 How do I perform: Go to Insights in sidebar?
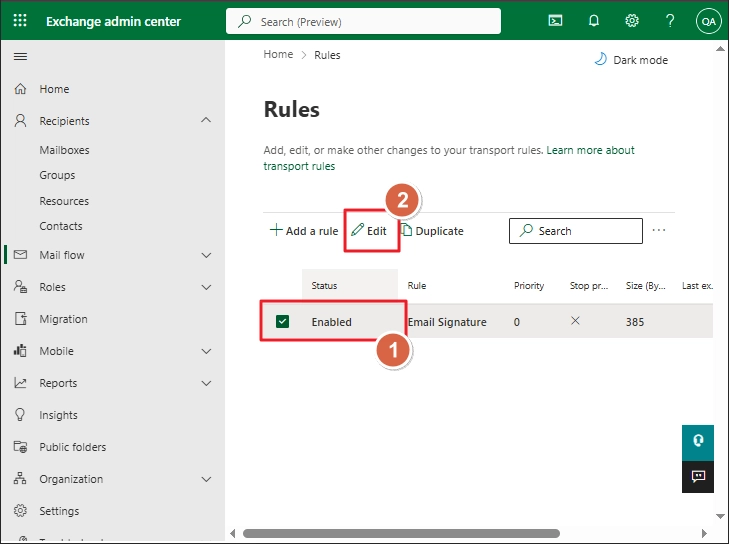pyautogui.click(x=58, y=415)
